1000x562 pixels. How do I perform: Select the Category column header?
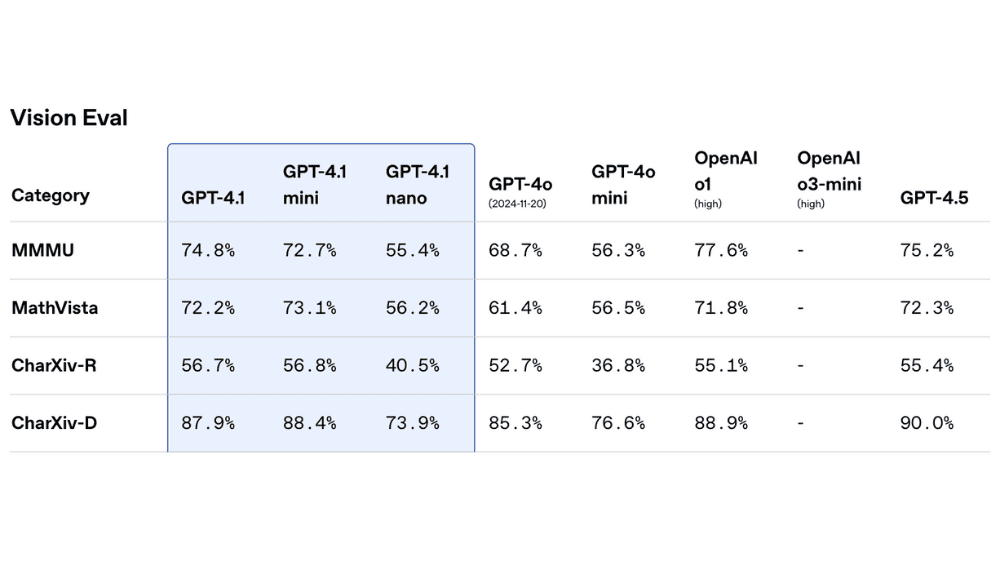click(50, 195)
